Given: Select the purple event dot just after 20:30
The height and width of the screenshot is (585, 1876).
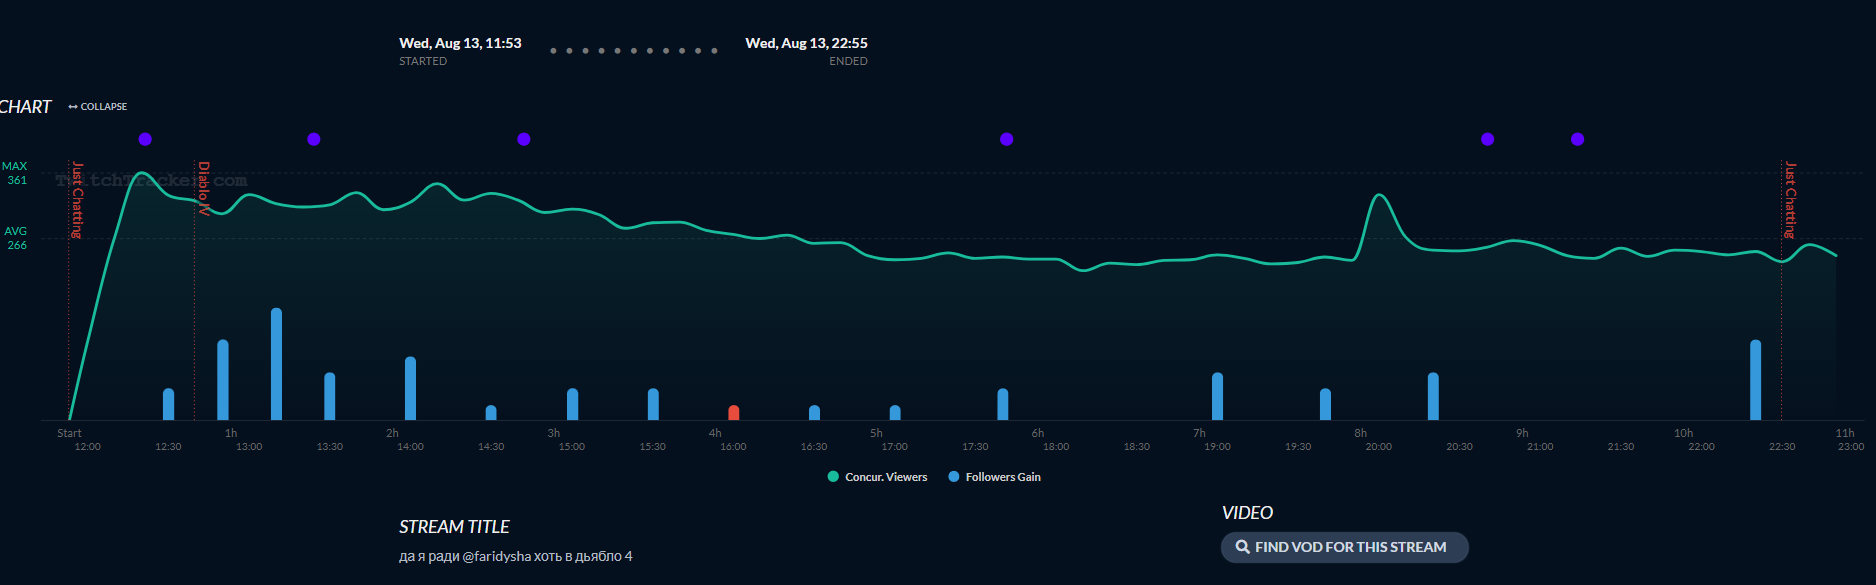Looking at the screenshot, I should pyautogui.click(x=1488, y=139).
